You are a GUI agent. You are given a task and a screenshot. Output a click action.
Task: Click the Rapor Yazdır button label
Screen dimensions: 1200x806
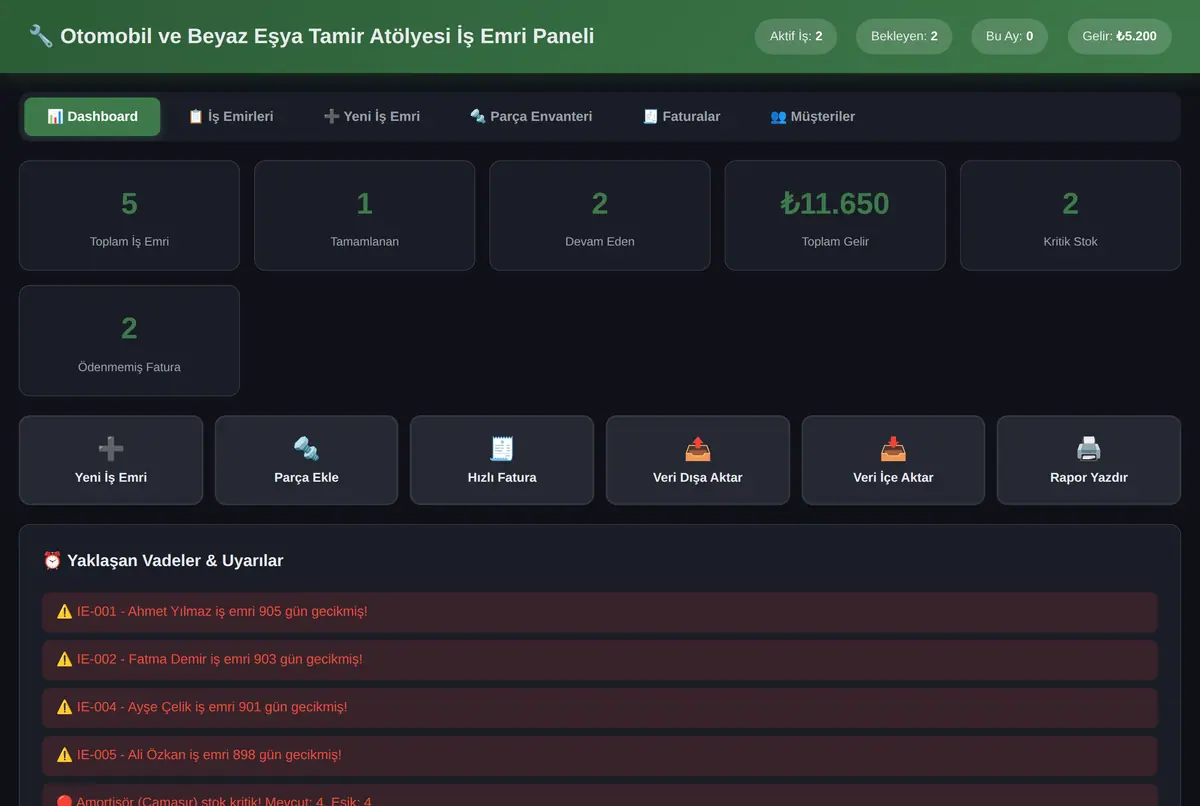pyautogui.click(x=1089, y=478)
